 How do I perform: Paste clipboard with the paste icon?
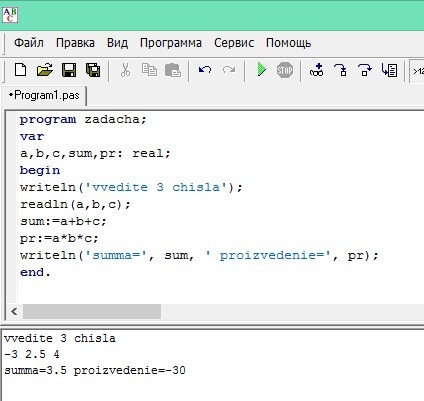coord(173,70)
